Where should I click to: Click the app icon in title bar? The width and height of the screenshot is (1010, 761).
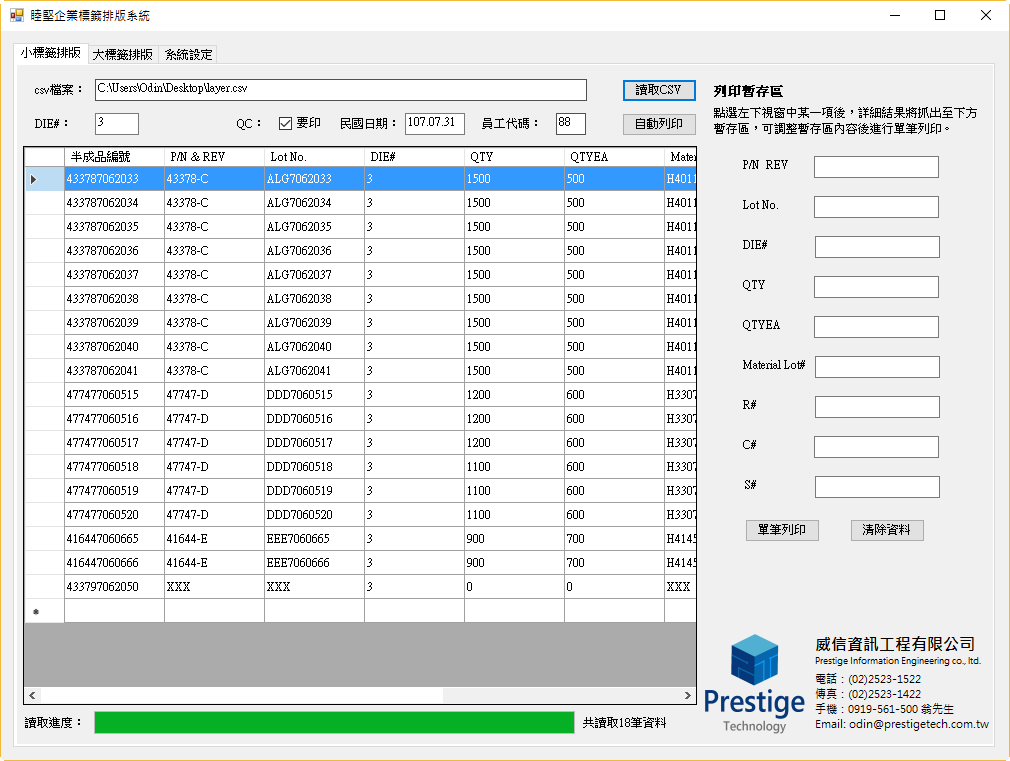(17, 15)
